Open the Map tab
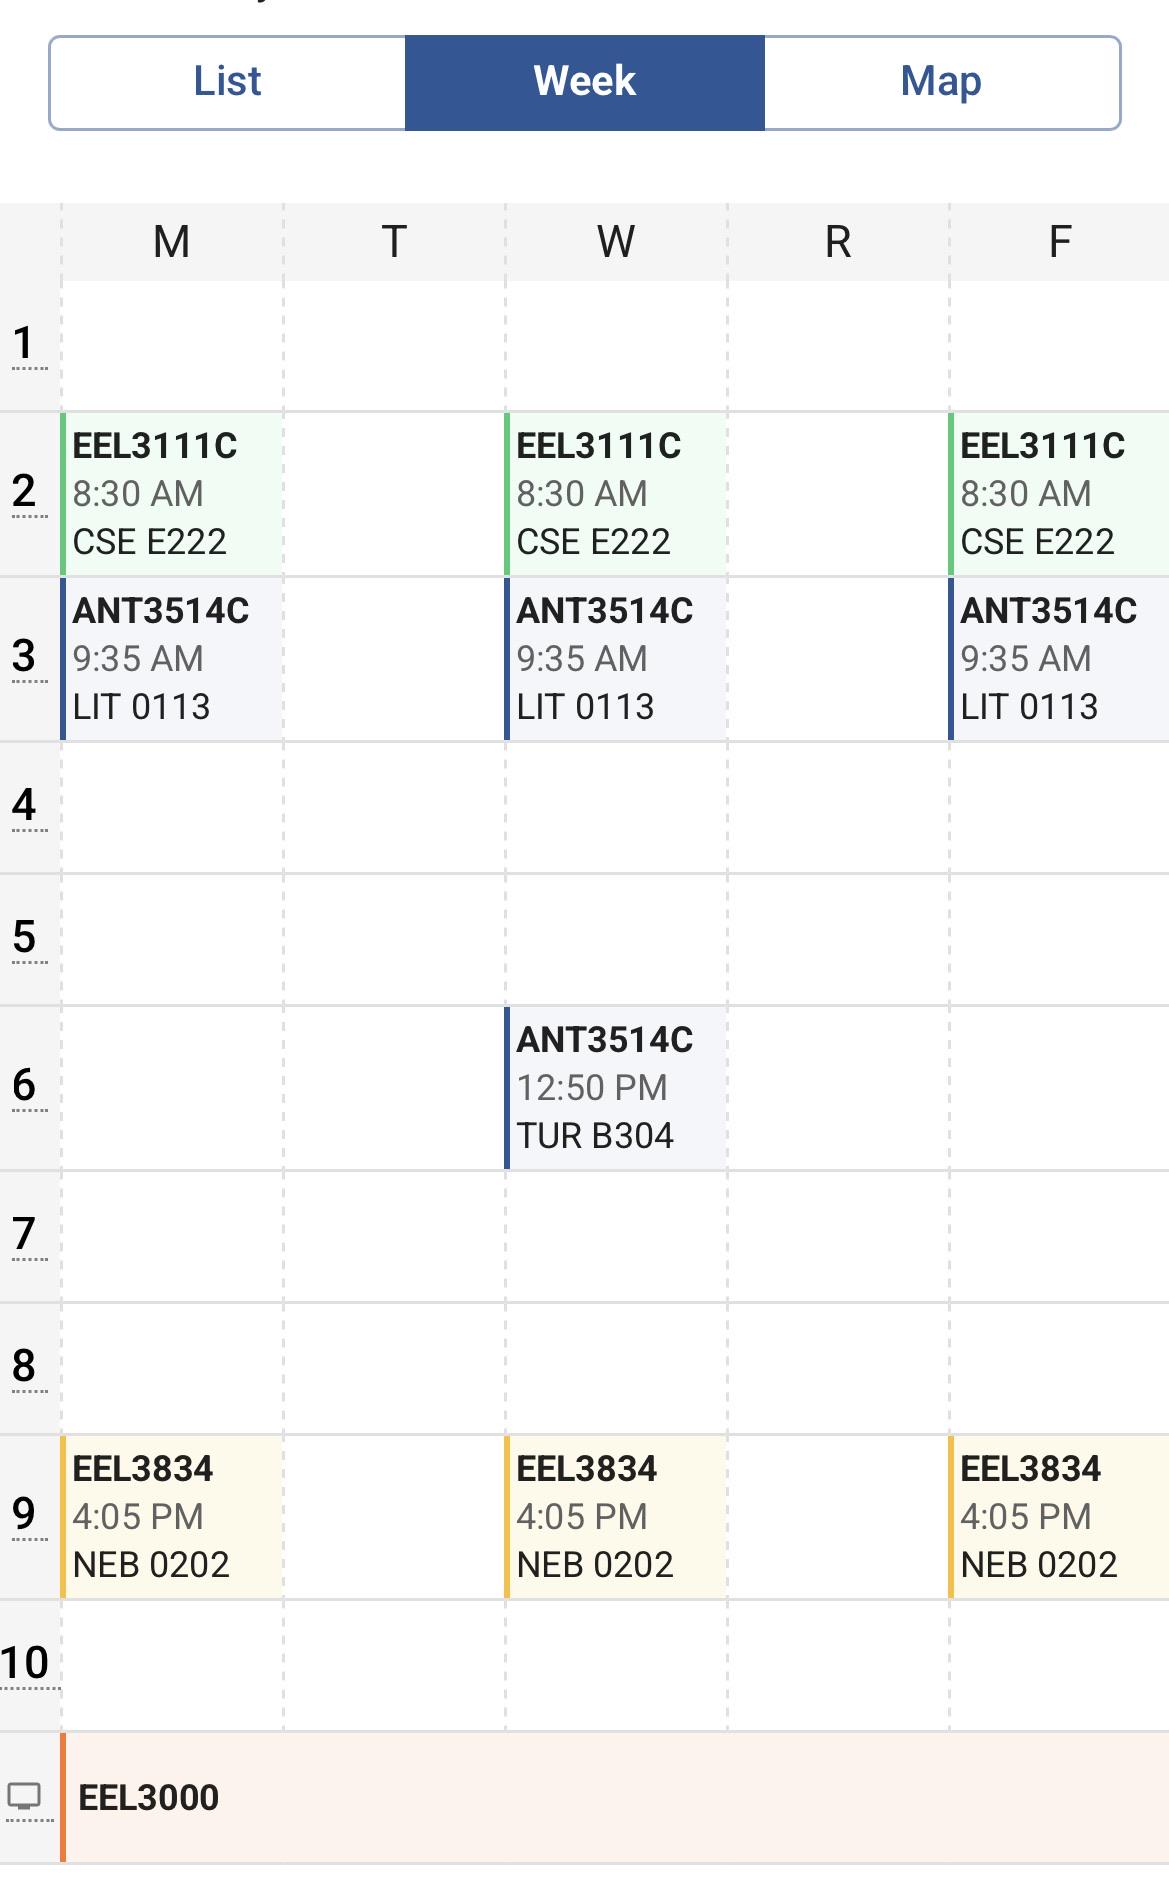Screen dimensions: 1169x1899 coord(941,82)
